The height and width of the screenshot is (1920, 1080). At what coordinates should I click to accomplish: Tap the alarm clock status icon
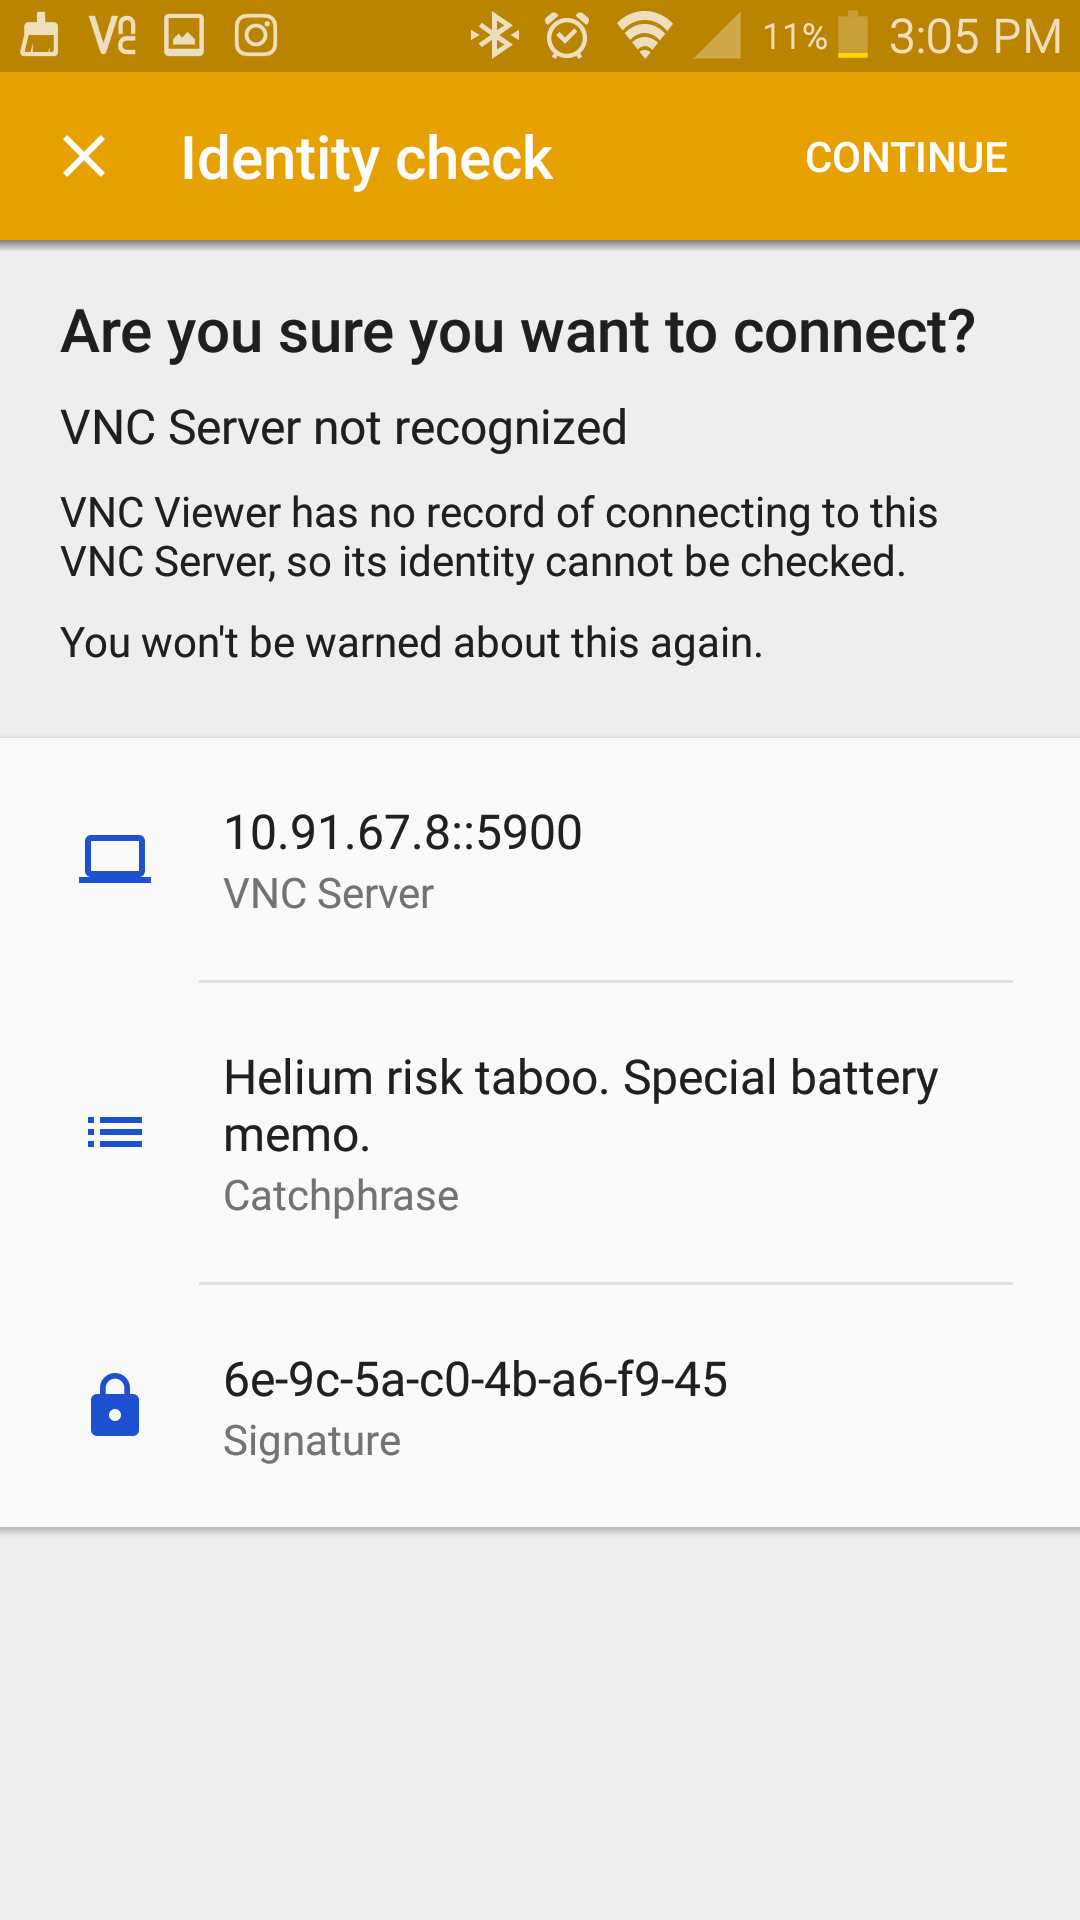click(567, 37)
